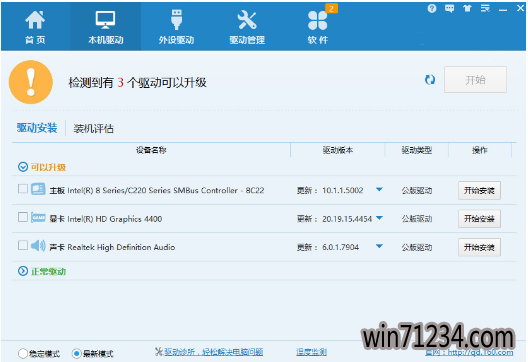This screenshot has height=362, width=528.
Task: Open the 温度监测 link
Action: 311,352
